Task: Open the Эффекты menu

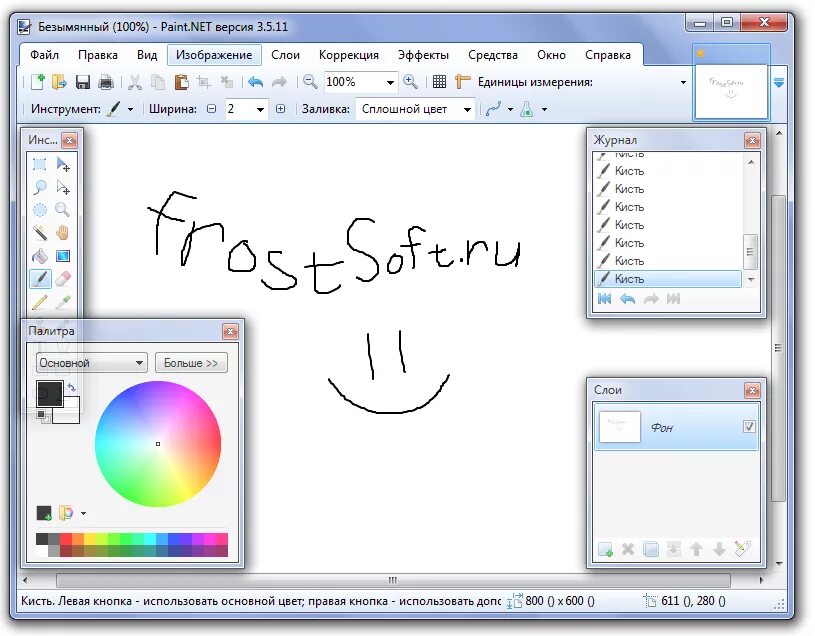Action: tap(423, 55)
